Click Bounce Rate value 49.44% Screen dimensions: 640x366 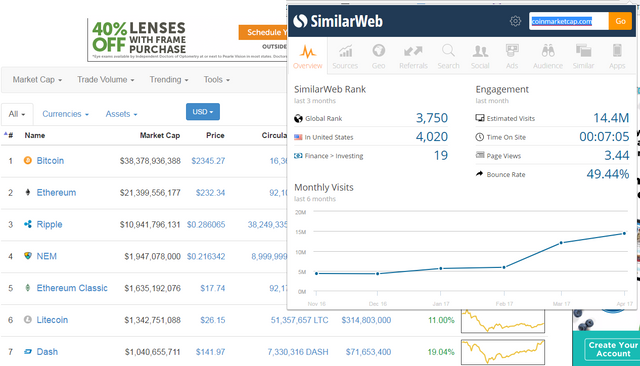(x=608, y=174)
